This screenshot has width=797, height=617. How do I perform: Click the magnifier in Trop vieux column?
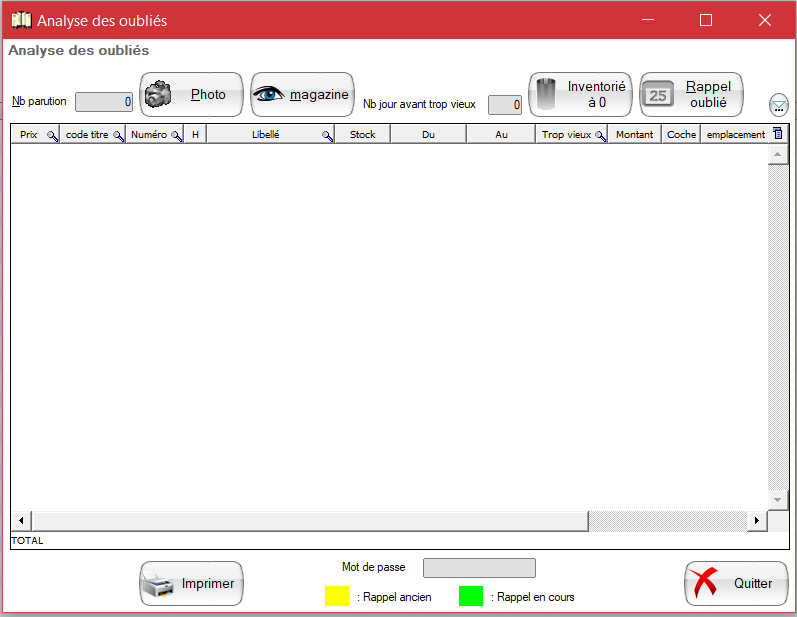coord(600,135)
